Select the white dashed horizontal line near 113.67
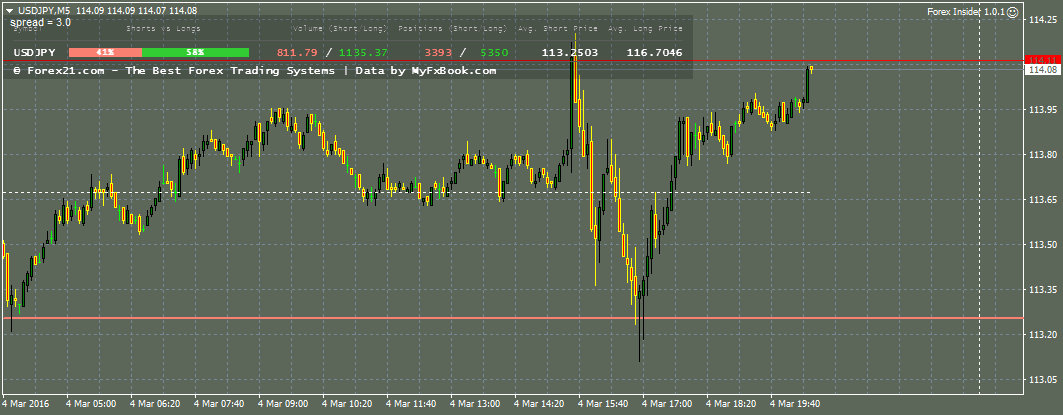The height and width of the screenshot is (415, 1063). (407, 193)
